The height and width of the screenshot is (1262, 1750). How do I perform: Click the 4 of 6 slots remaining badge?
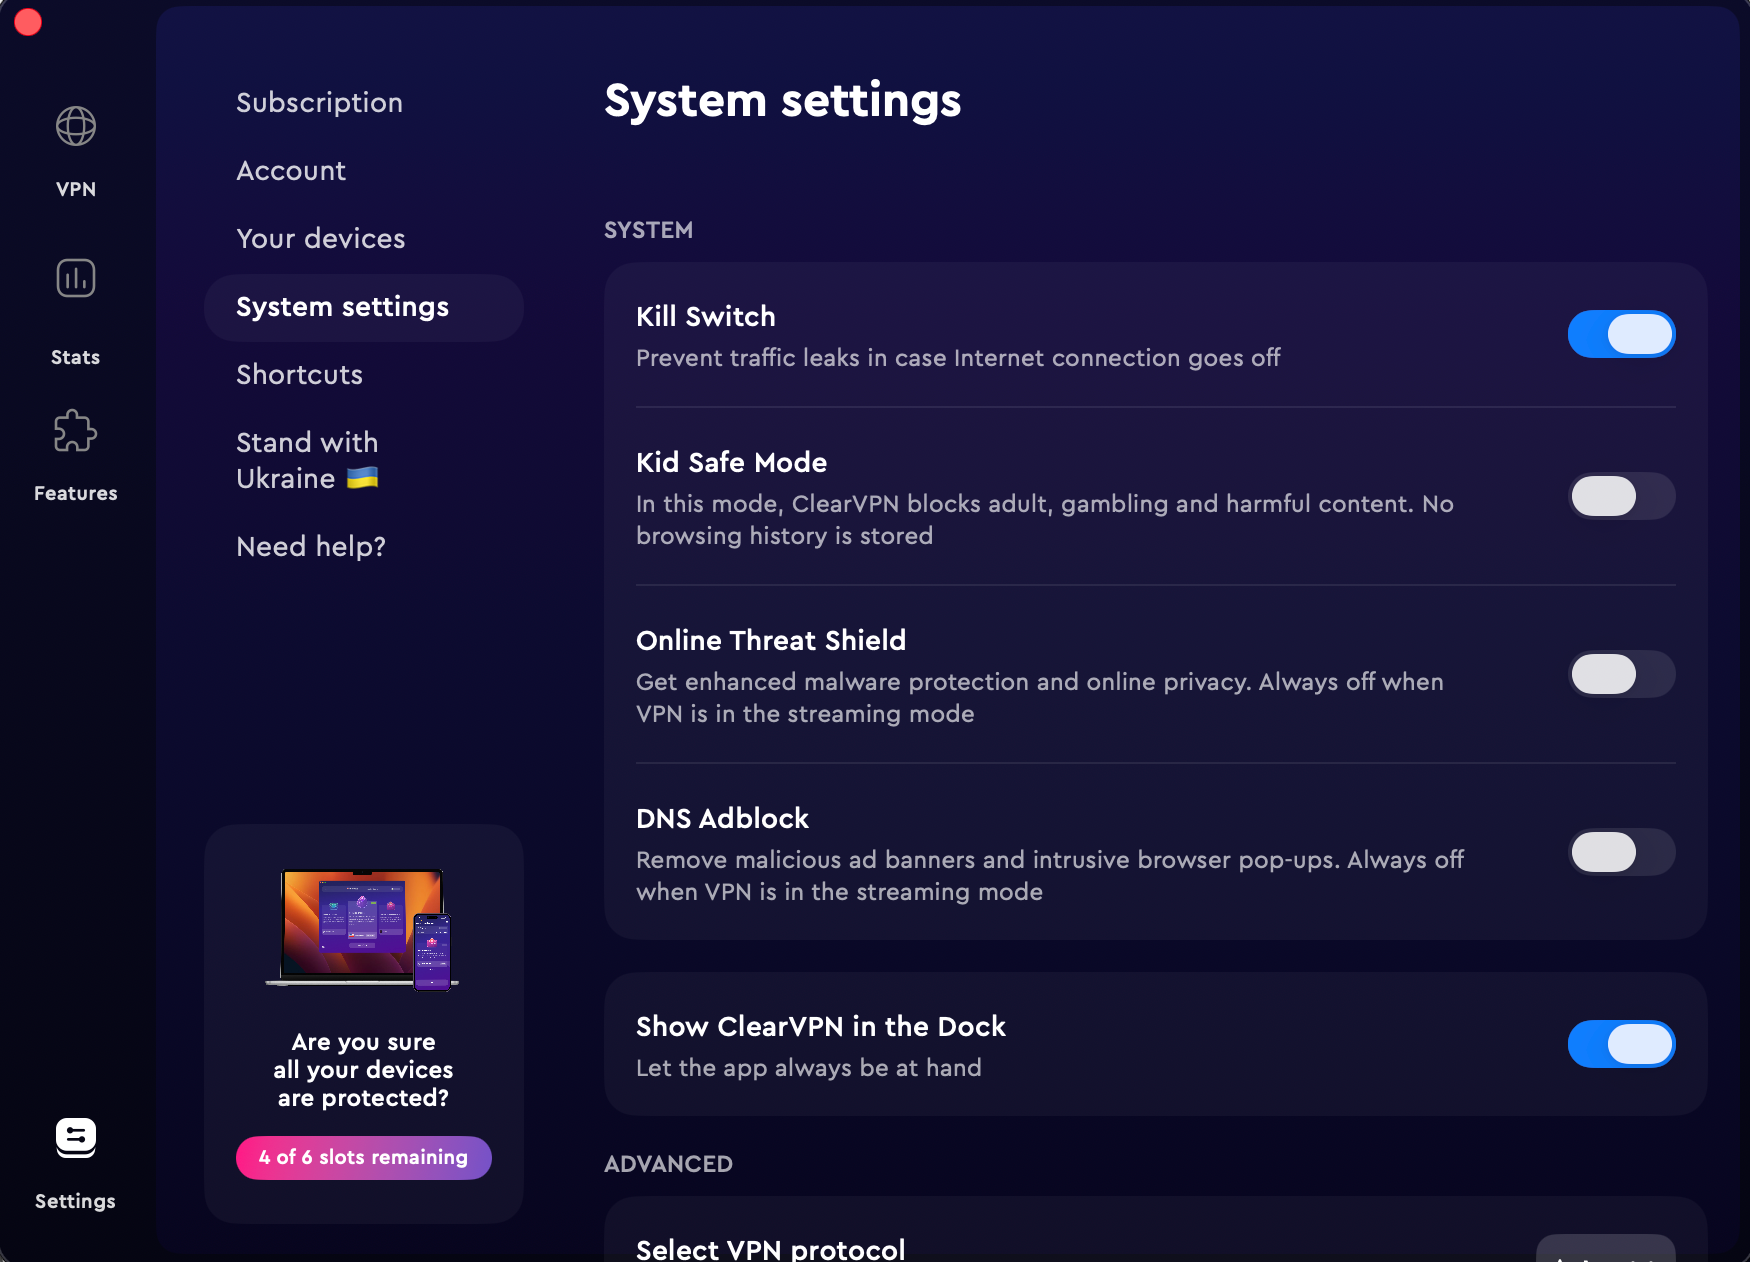coord(363,1157)
